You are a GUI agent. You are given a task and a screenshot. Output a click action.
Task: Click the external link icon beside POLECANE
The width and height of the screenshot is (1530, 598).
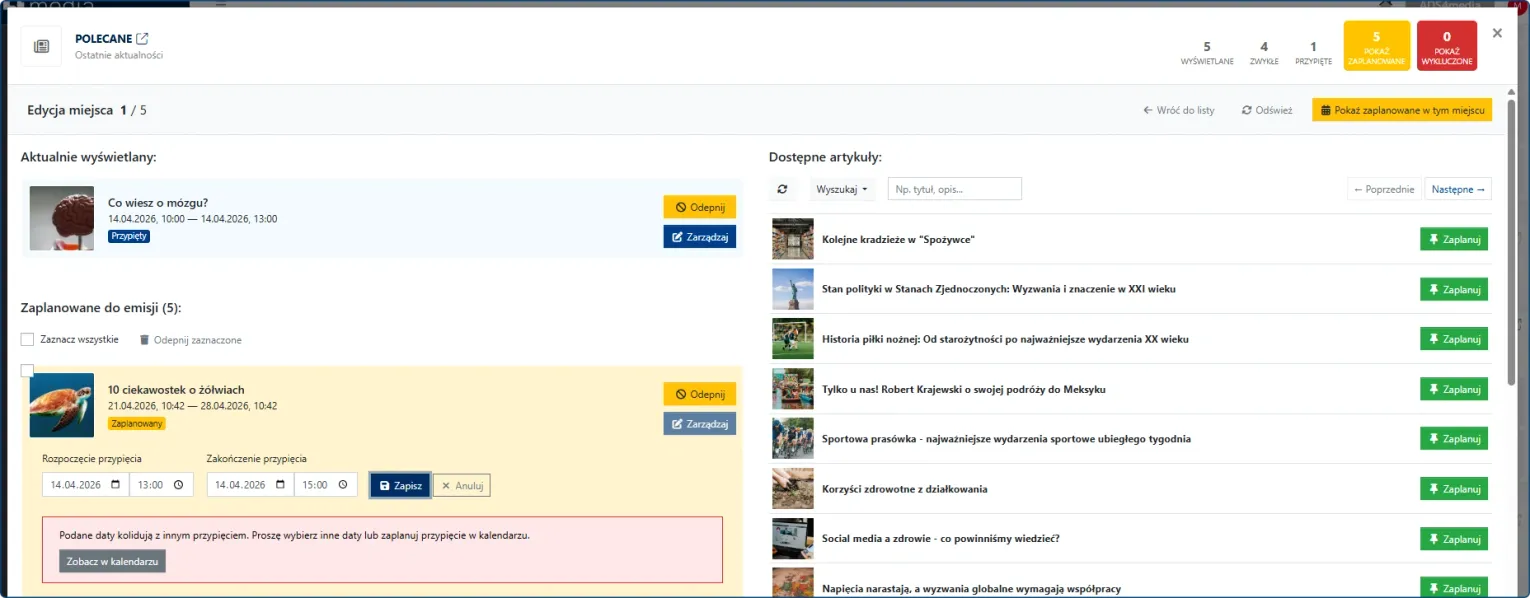142,39
